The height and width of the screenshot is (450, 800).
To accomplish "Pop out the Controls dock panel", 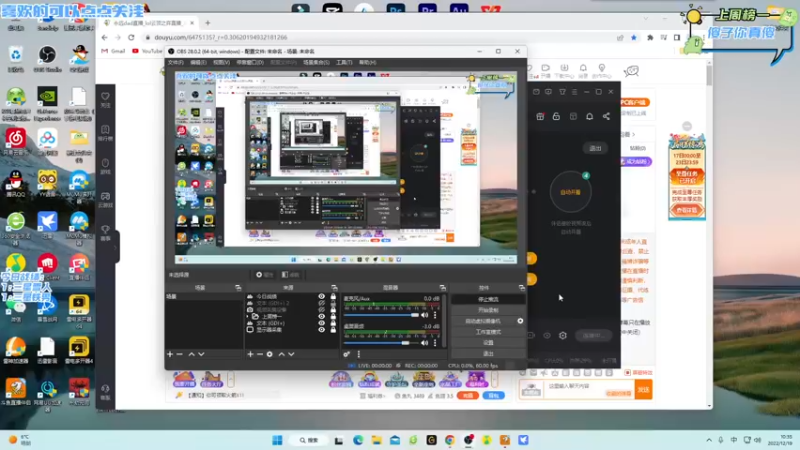I will click(x=521, y=288).
